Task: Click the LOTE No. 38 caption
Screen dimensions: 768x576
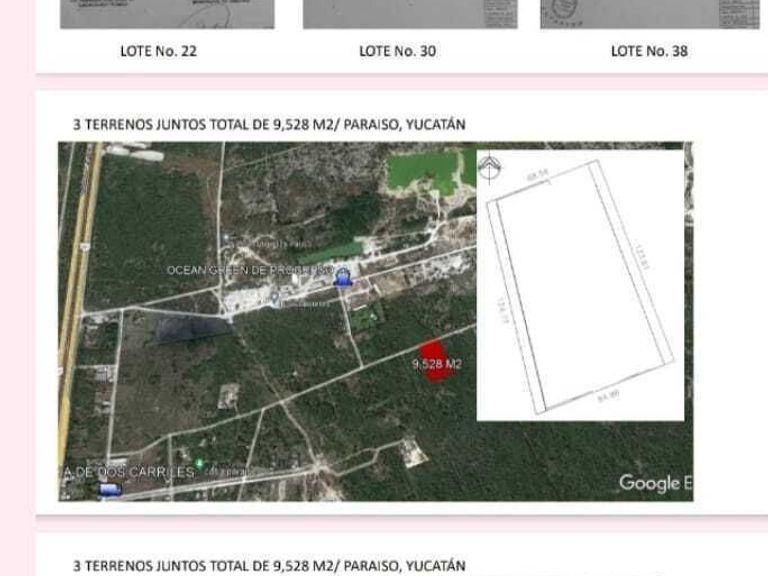Action: tap(649, 51)
